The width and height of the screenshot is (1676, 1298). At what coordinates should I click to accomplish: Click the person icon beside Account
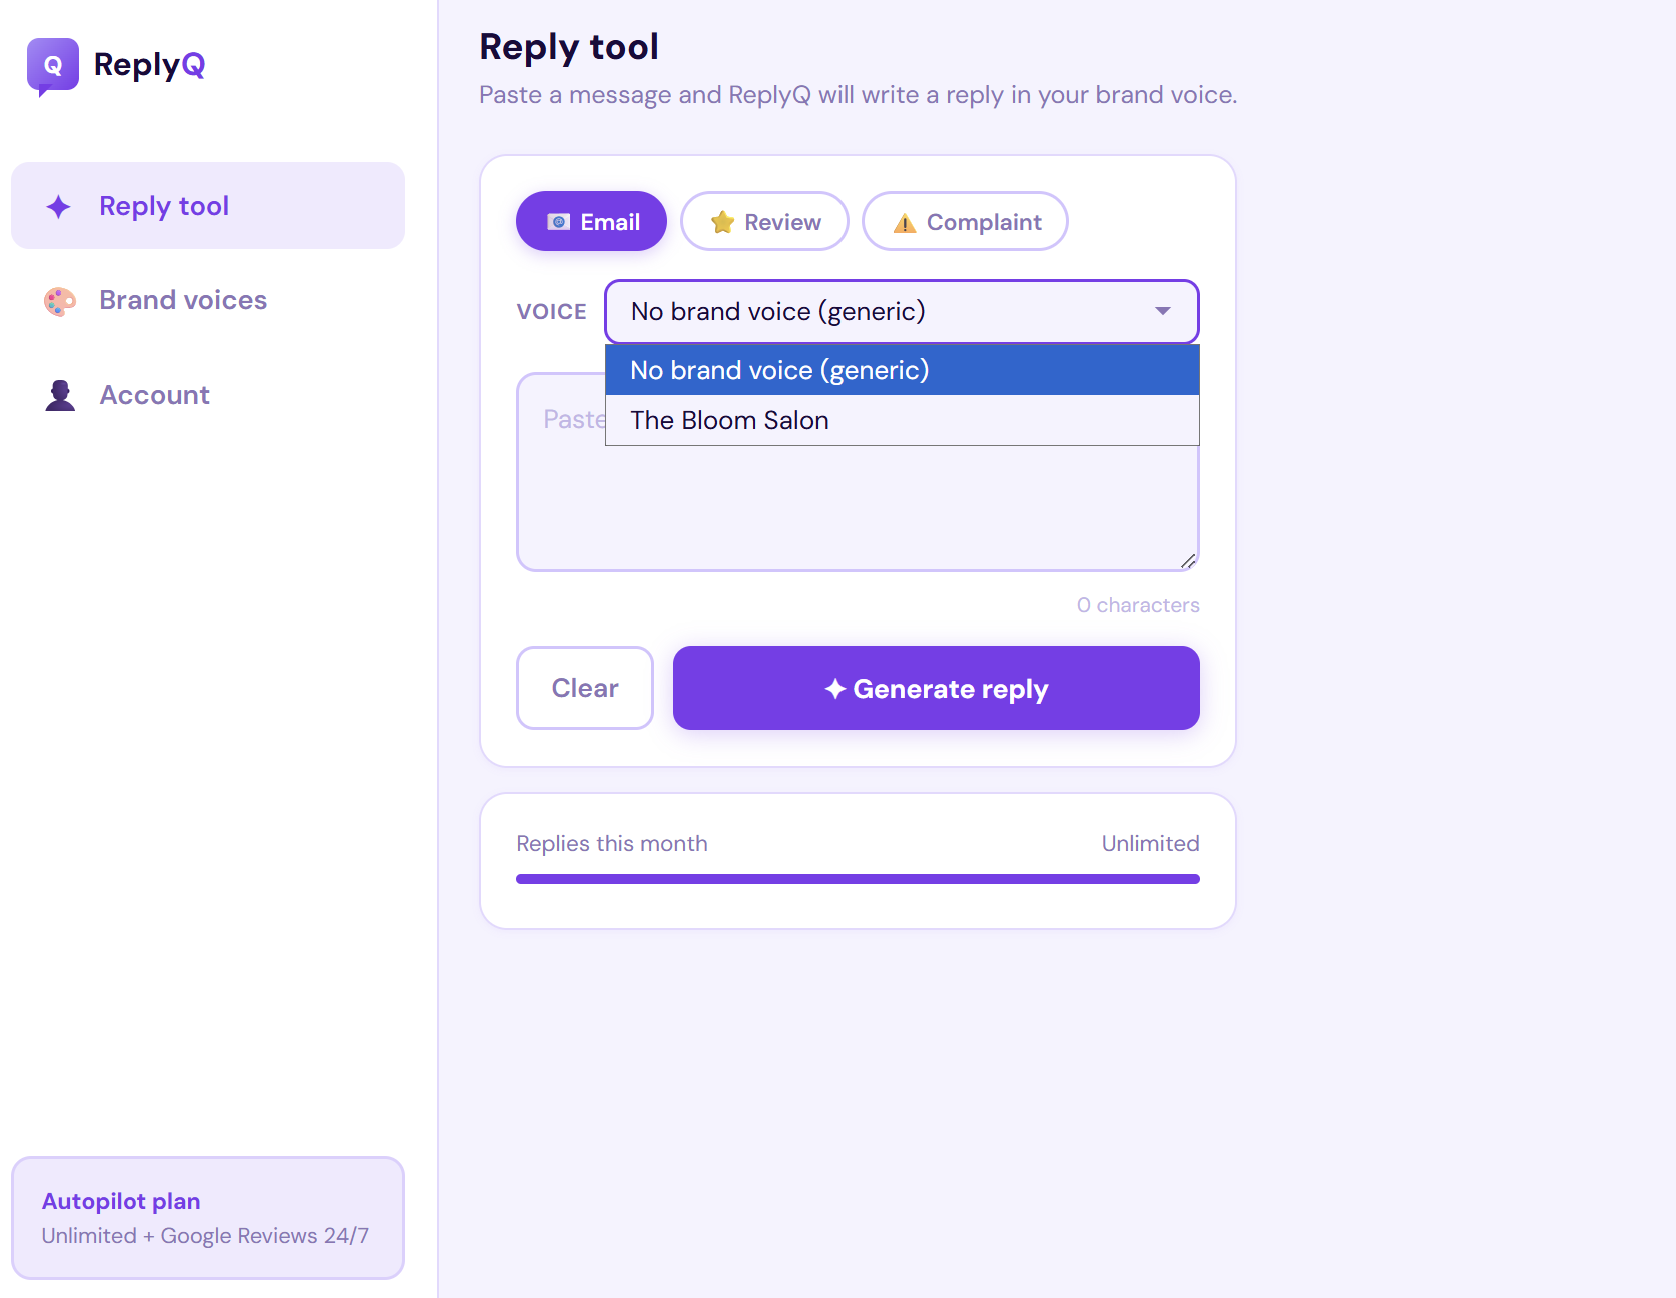[60, 395]
